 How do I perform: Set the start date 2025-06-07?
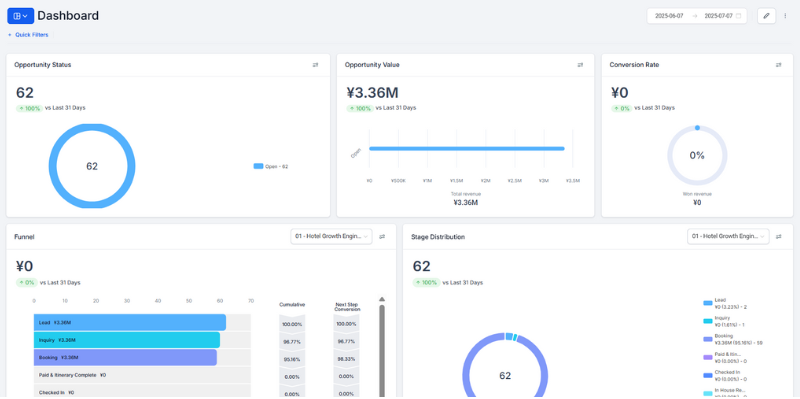tap(669, 16)
